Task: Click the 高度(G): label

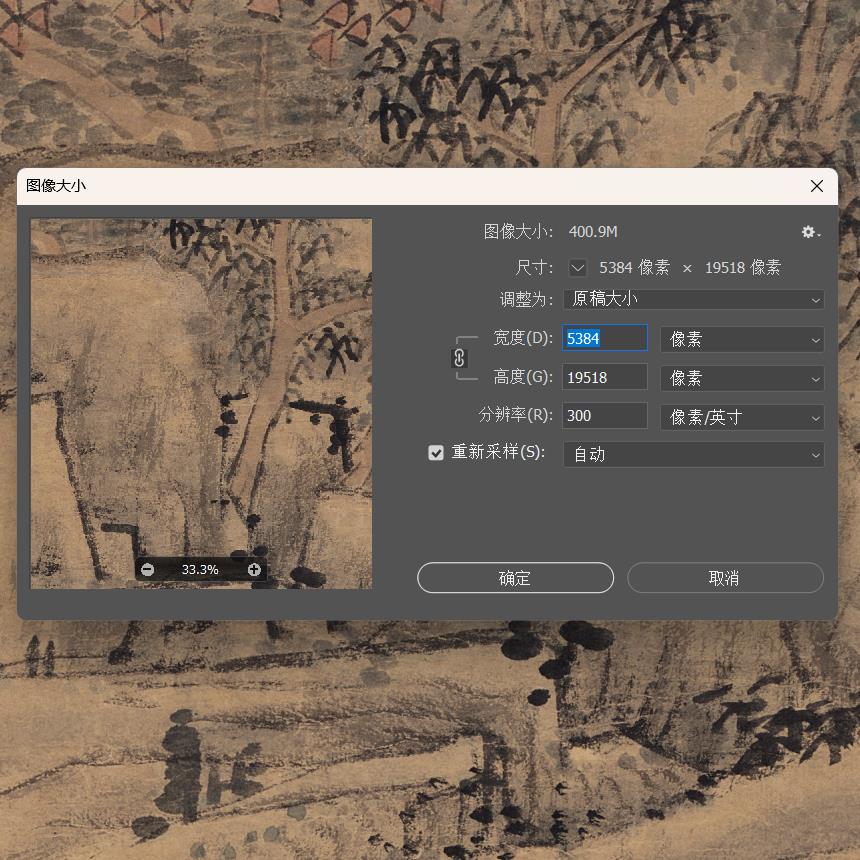Action: [523, 377]
